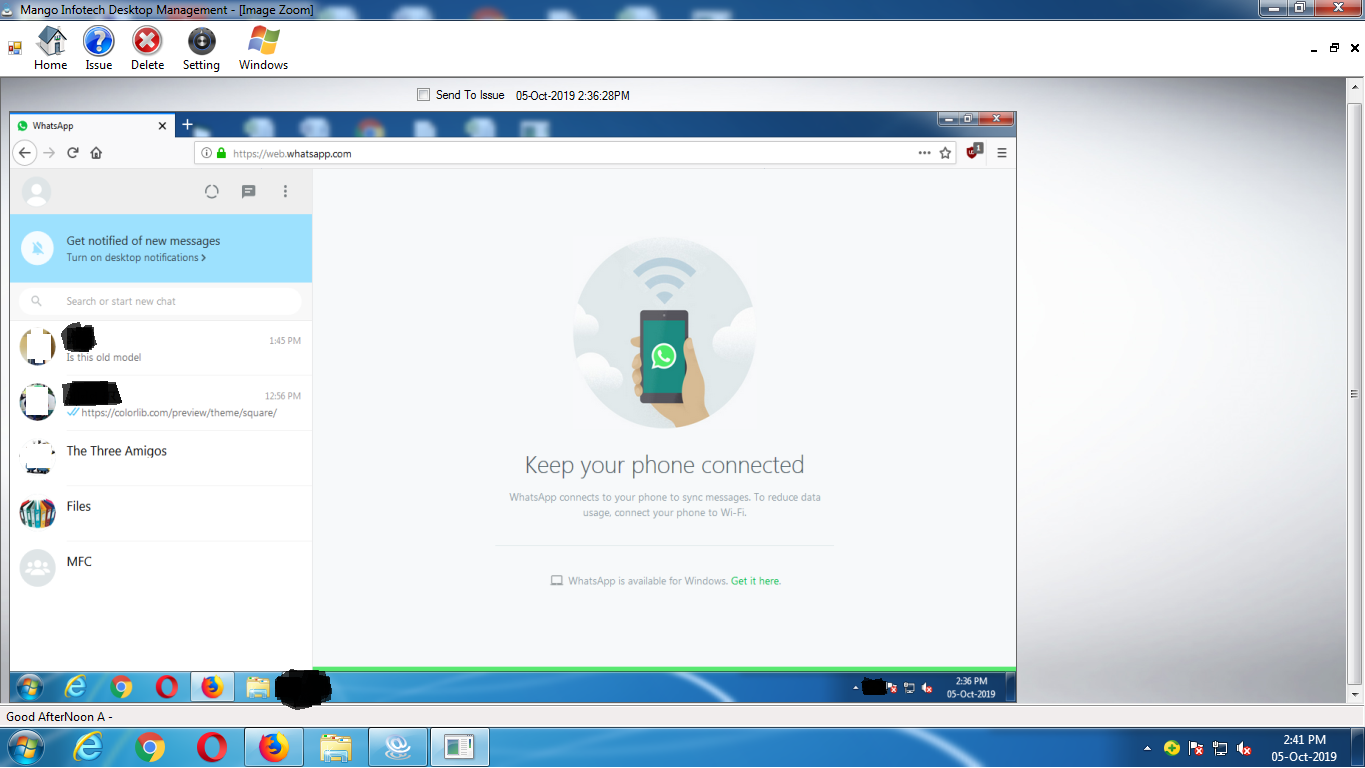This screenshot has height=768, width=1365.
Task: Open Start menu on outer taskbar
Action: 25,747
